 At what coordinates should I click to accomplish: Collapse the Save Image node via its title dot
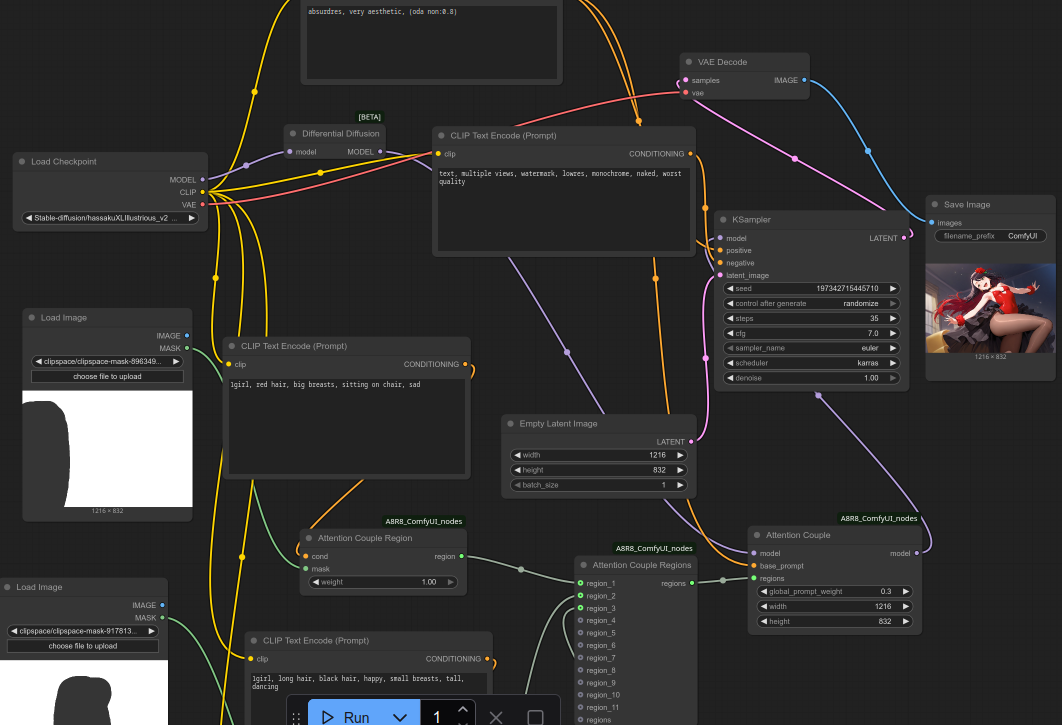[935, 205]
